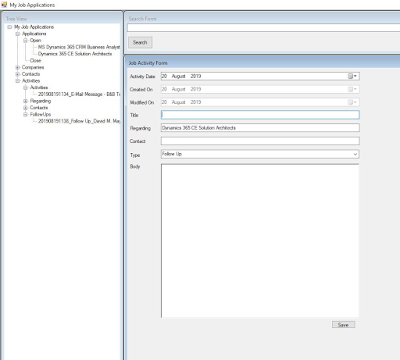Select the 'FollowUps' tree label

[x=40, y=114]
